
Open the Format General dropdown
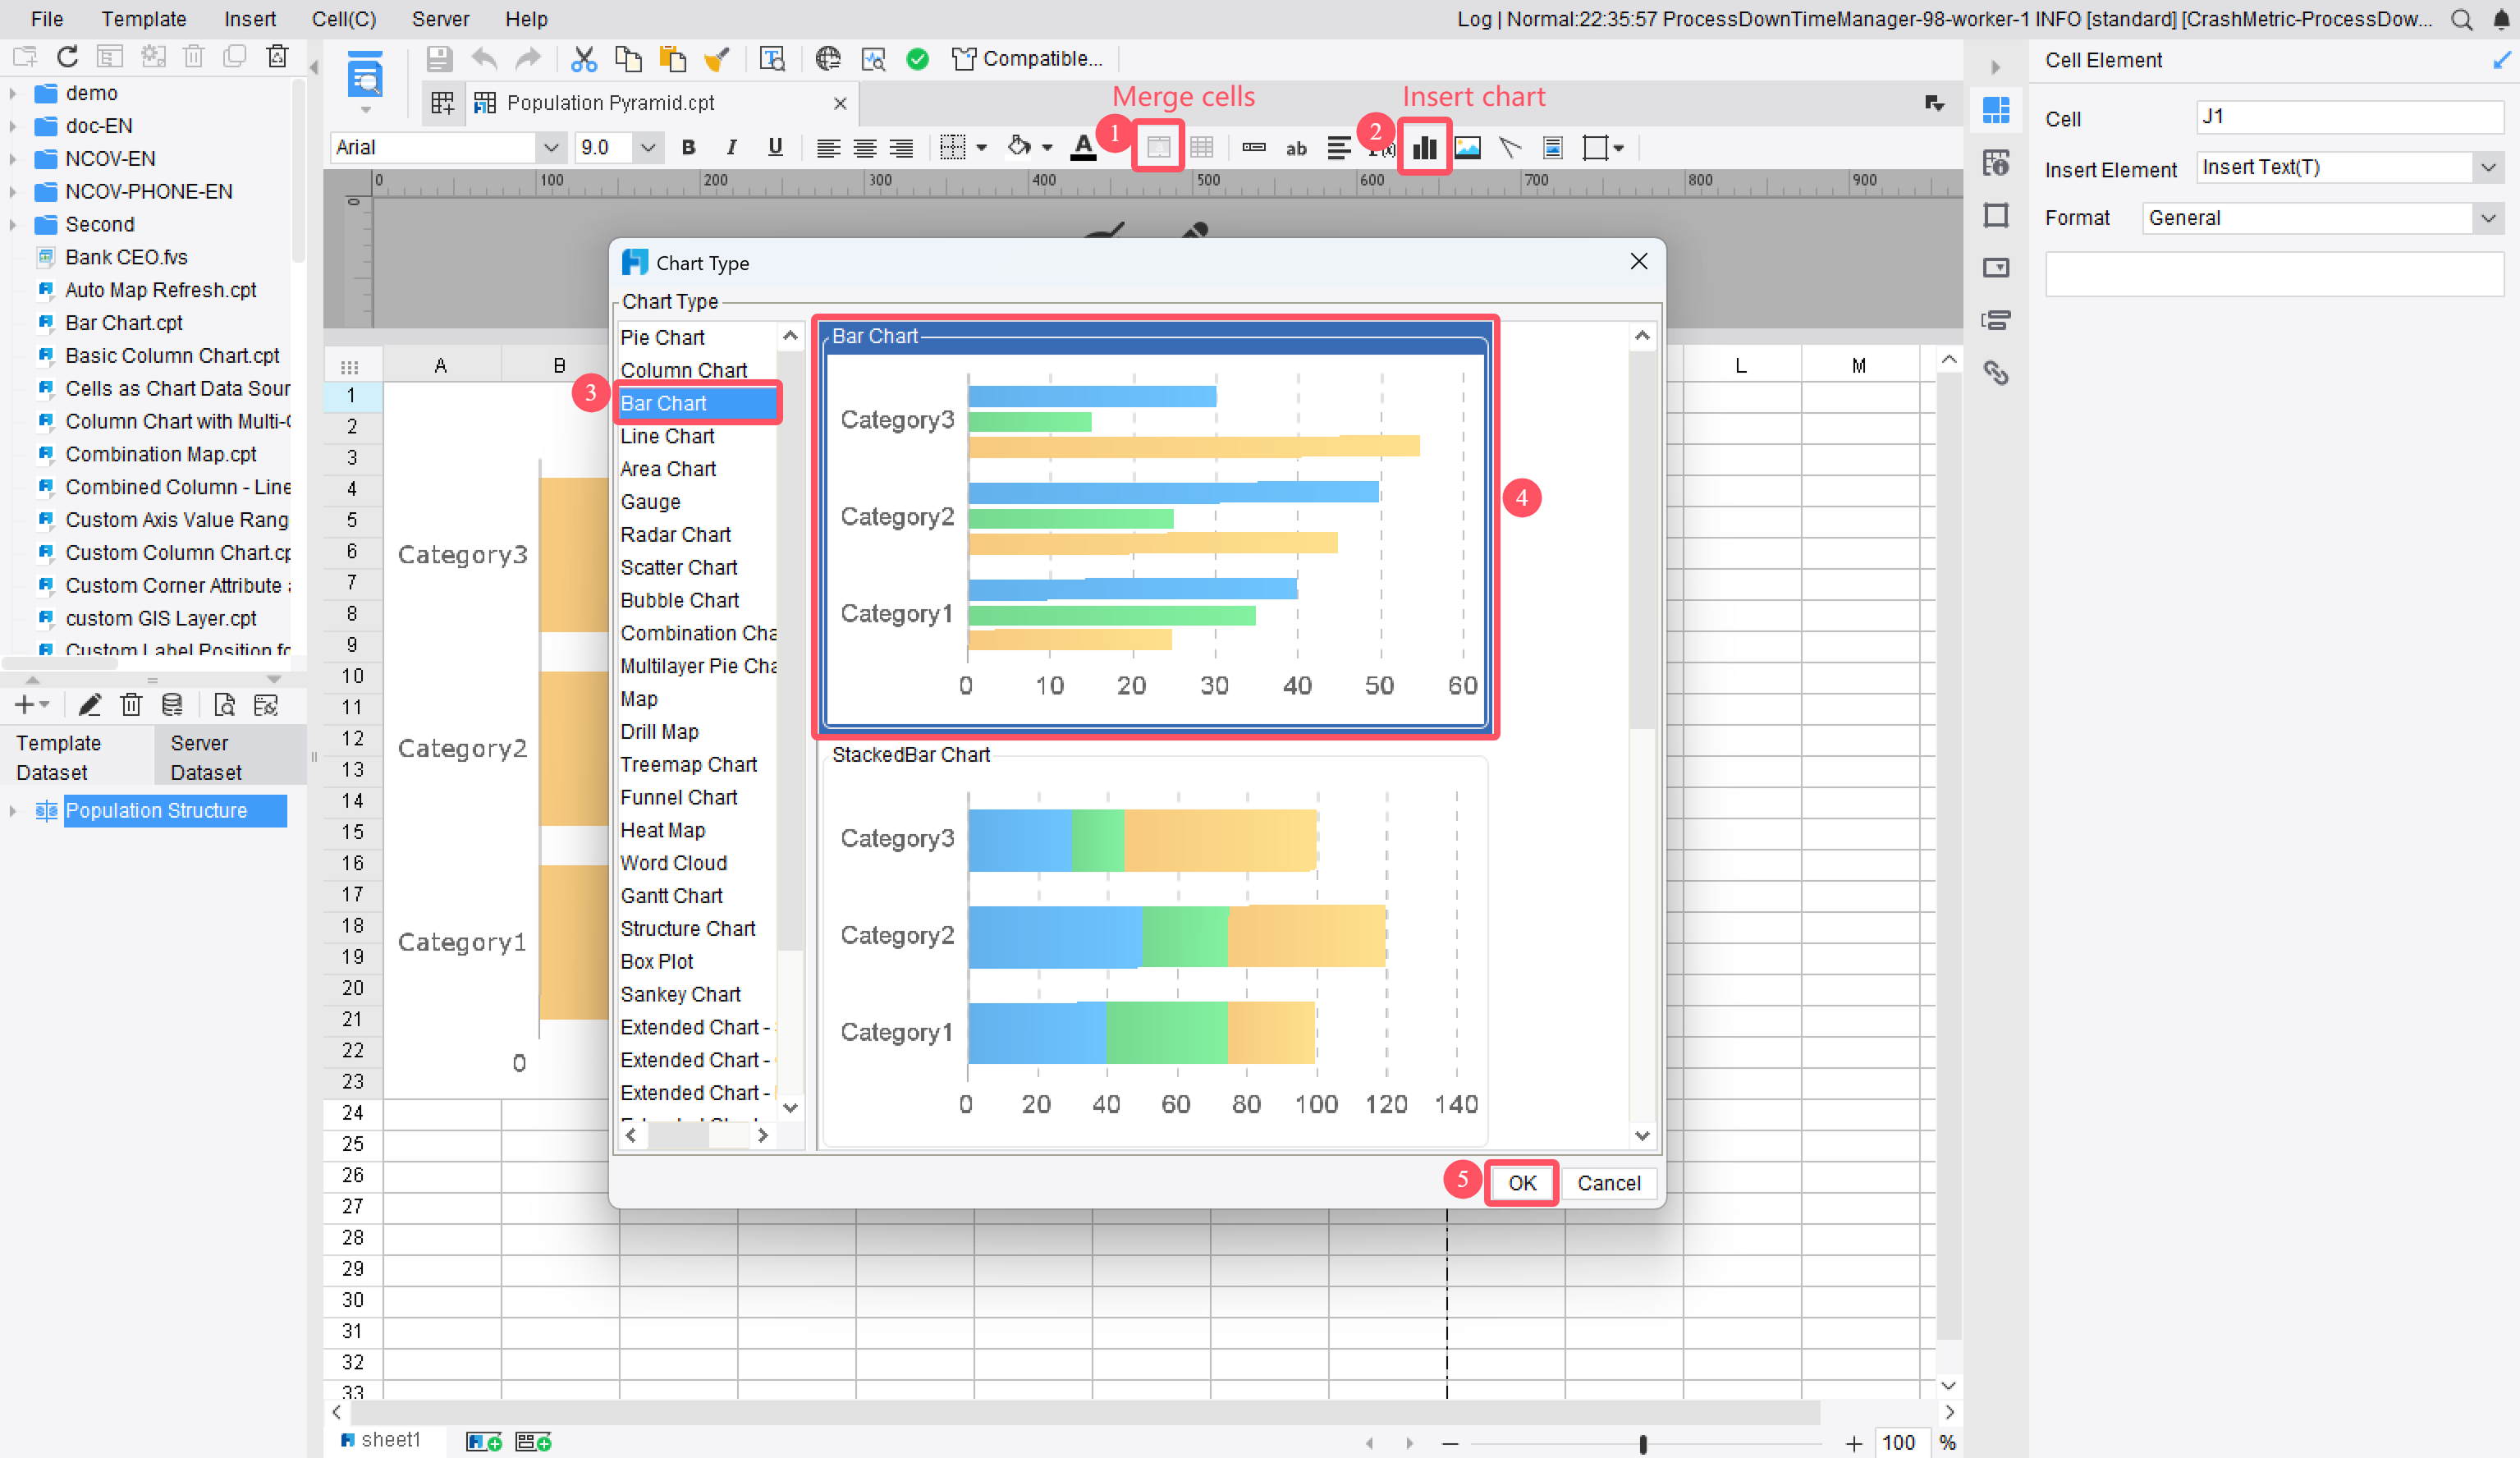click(x=2488, y=218)
